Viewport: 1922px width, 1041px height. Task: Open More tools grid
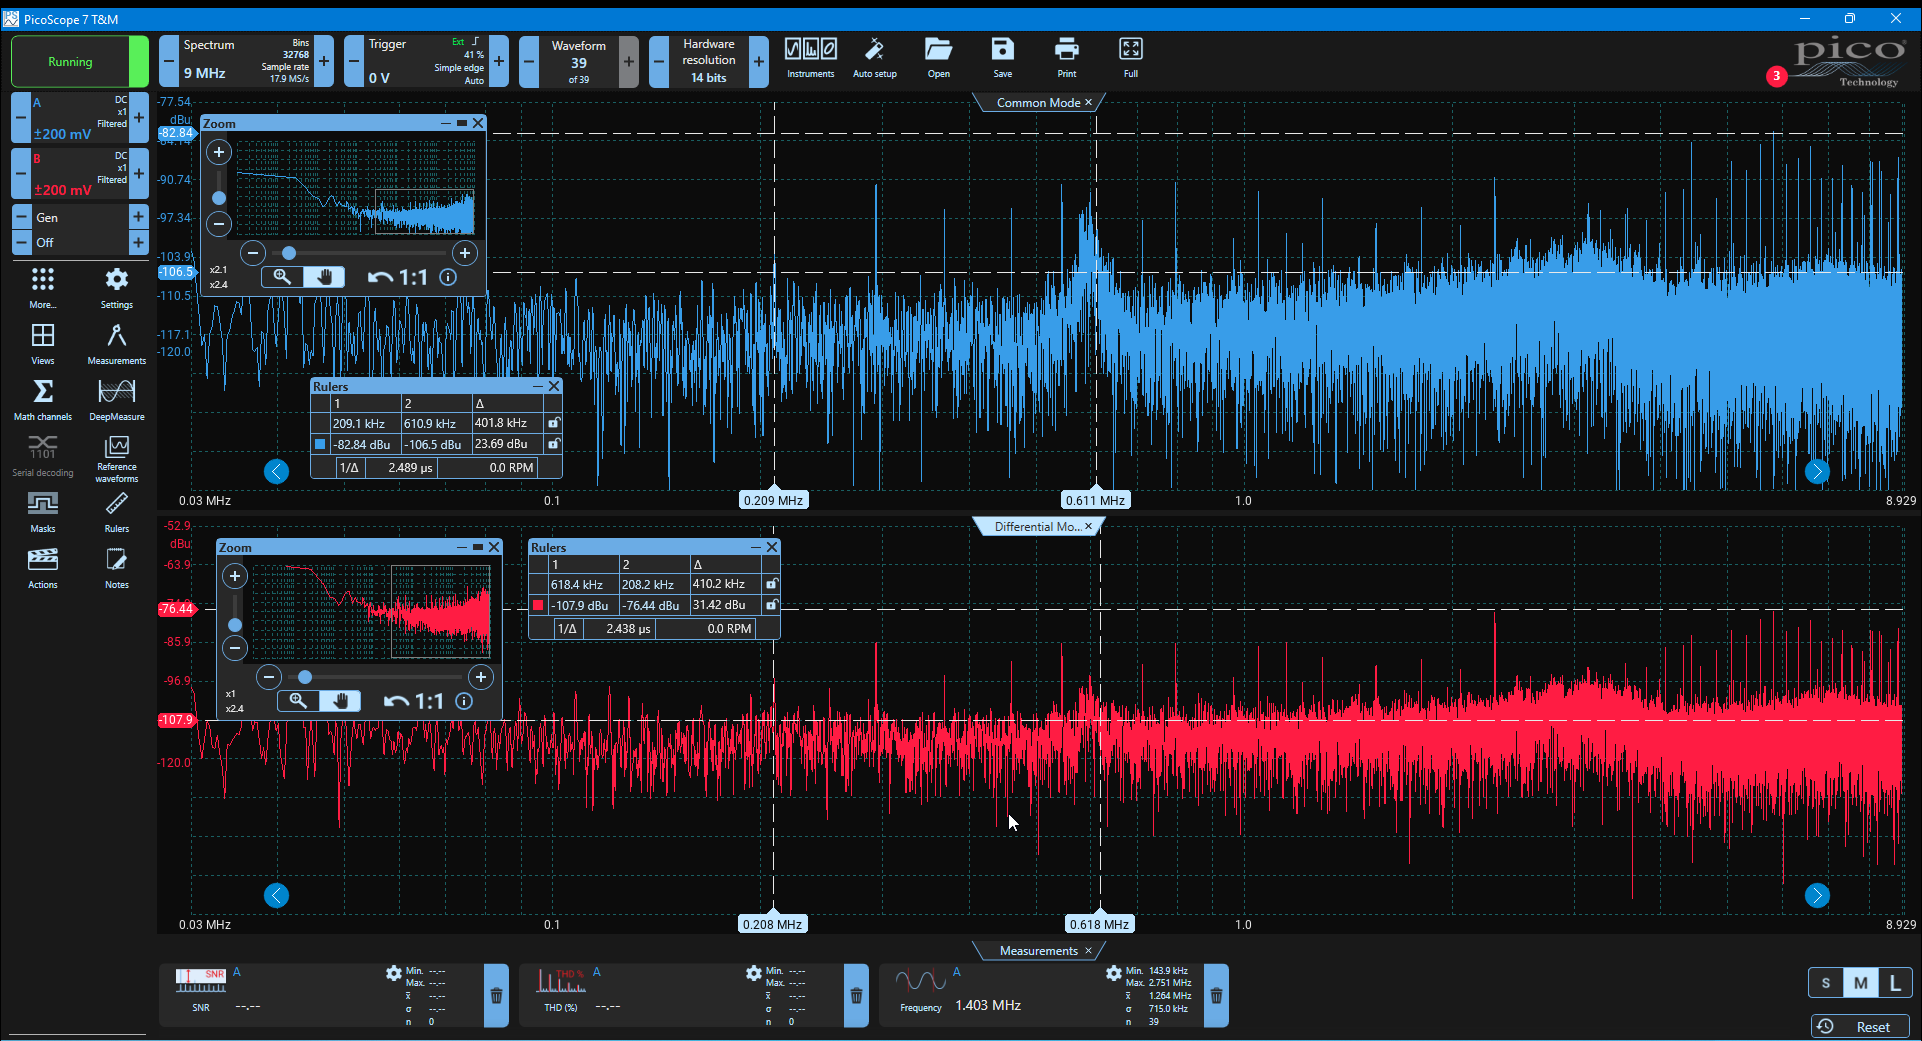tap(43, 287)
